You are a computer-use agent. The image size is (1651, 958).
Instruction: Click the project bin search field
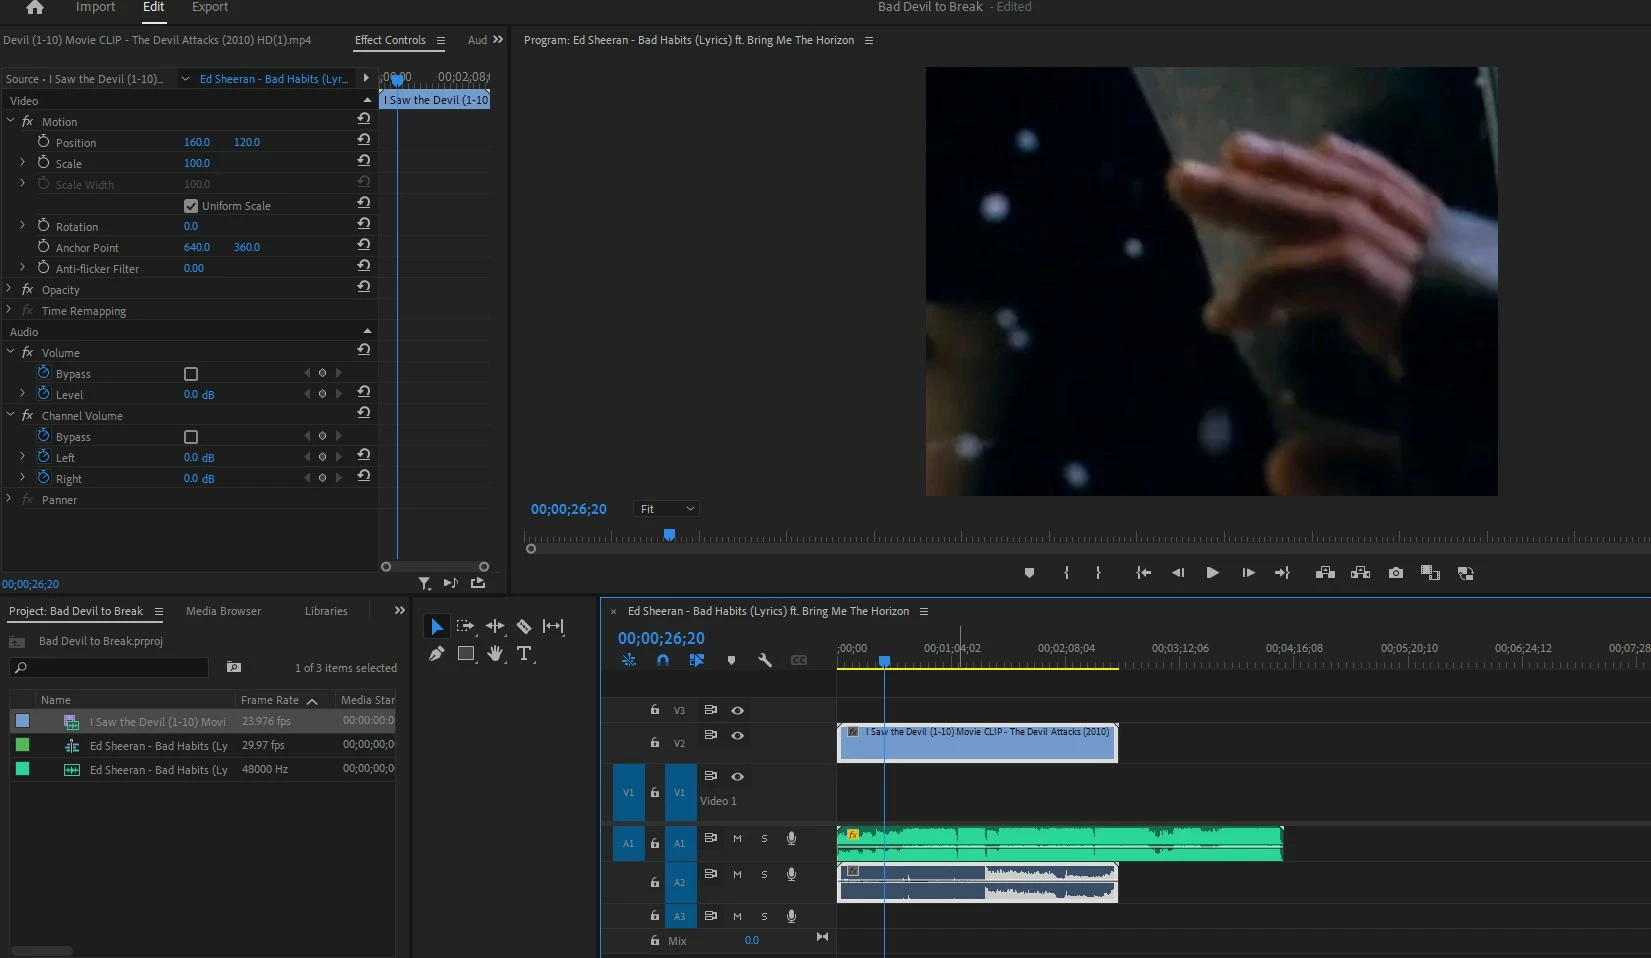(x=109, y=667)
